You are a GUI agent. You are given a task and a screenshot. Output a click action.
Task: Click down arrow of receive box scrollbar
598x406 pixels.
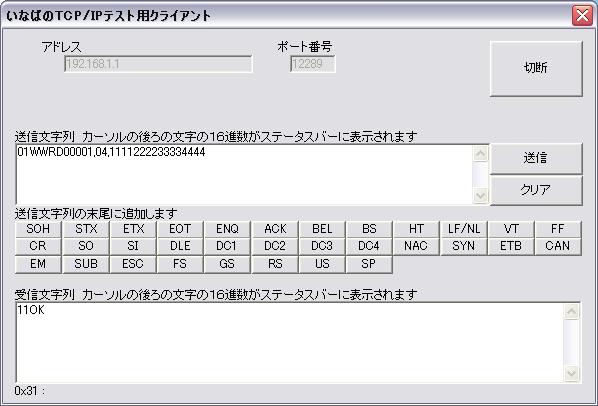tap(571, 373)
